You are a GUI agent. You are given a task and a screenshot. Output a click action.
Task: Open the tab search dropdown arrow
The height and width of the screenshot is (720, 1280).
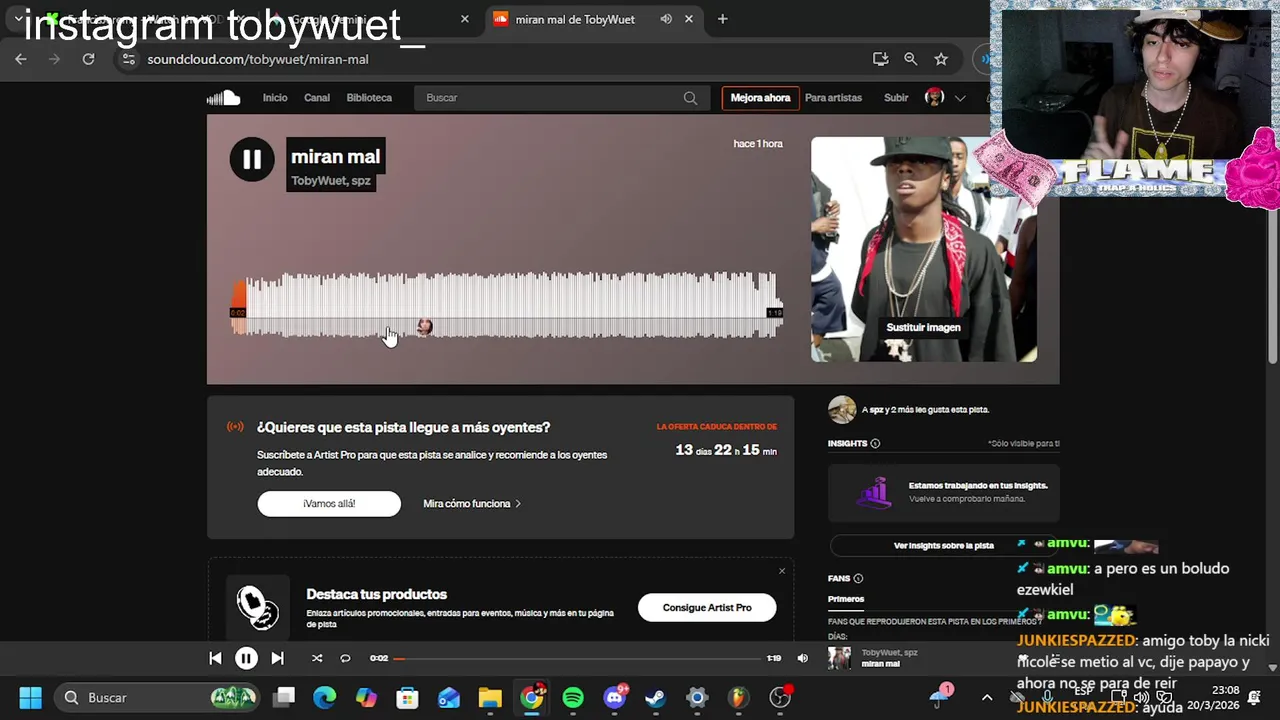tap(18, 19)
